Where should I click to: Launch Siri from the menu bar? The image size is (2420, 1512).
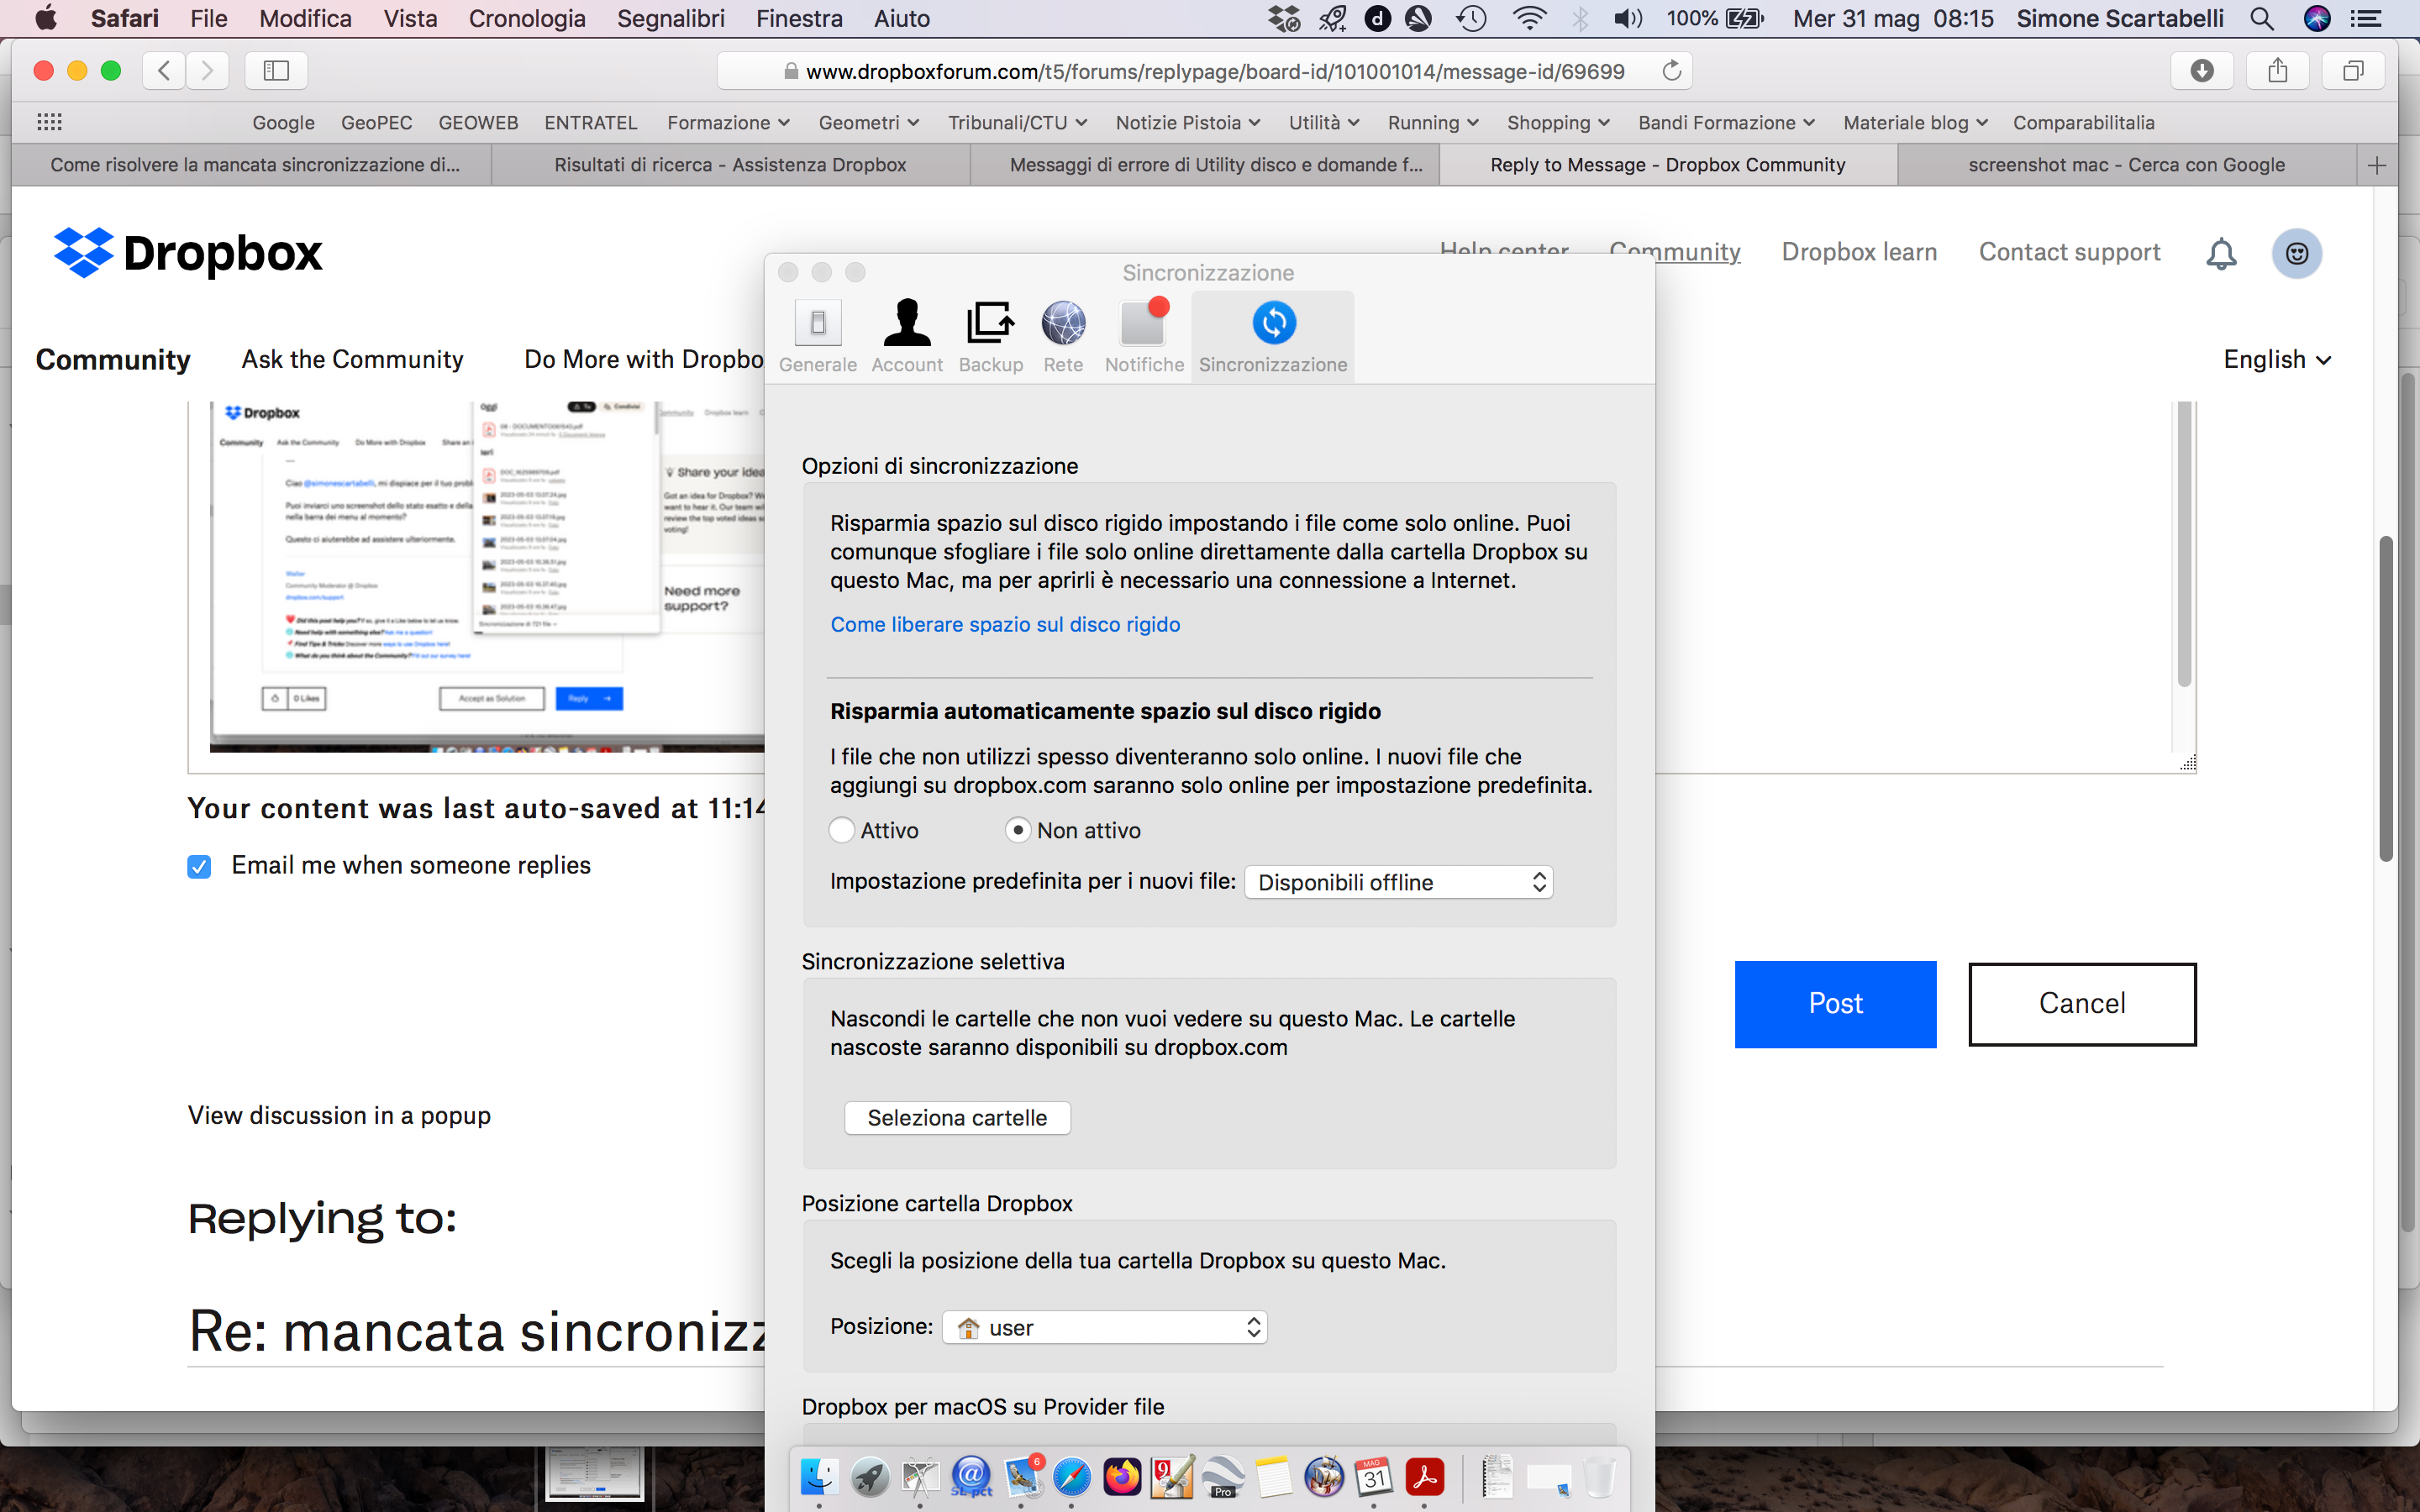tap(2317, 18)
